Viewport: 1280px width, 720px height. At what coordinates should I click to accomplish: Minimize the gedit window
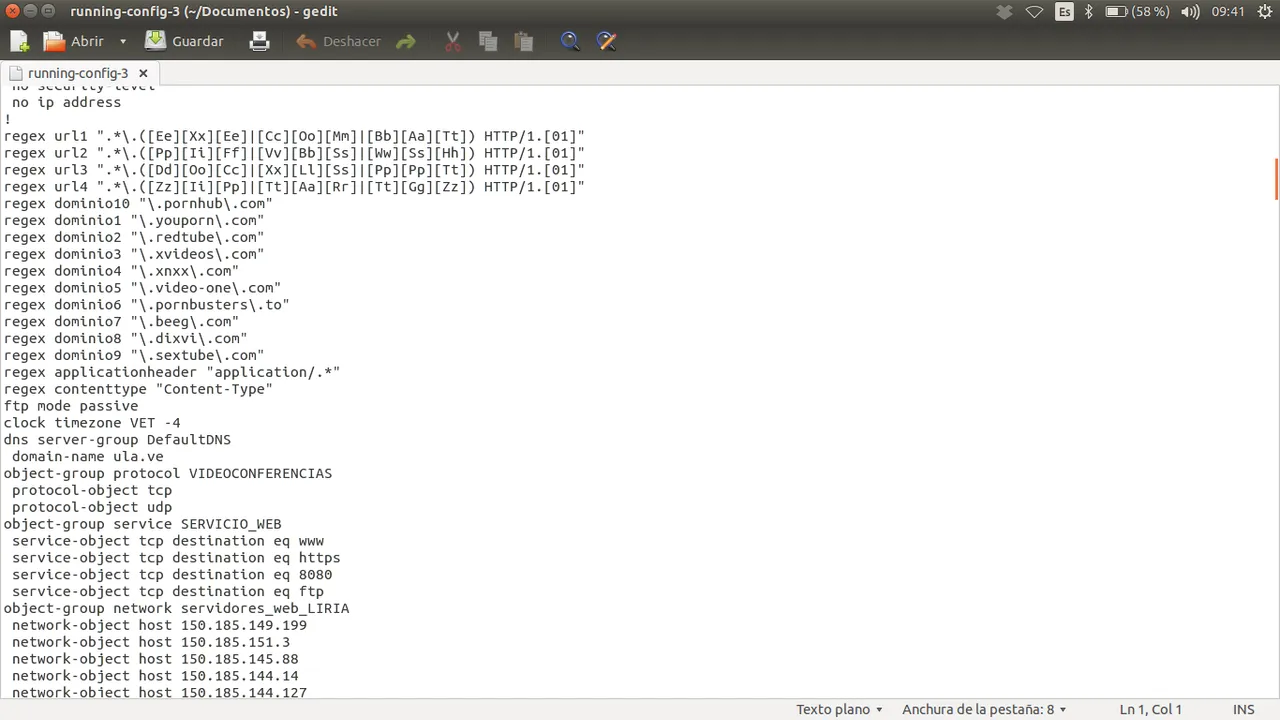(x=31, y=11)
